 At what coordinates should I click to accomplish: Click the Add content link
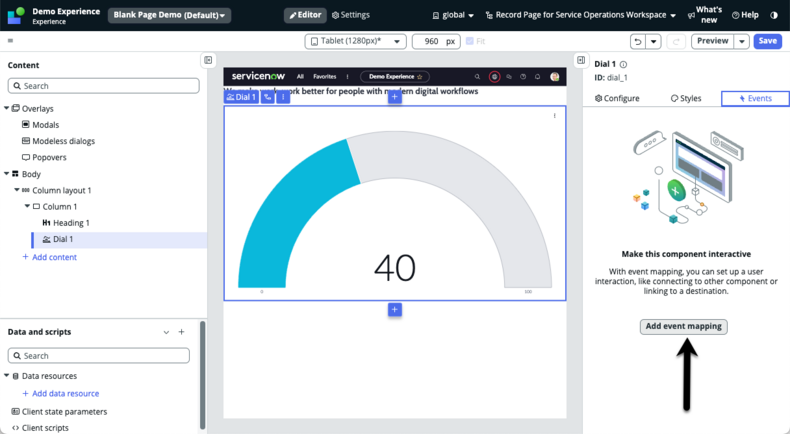pos(49,257)
